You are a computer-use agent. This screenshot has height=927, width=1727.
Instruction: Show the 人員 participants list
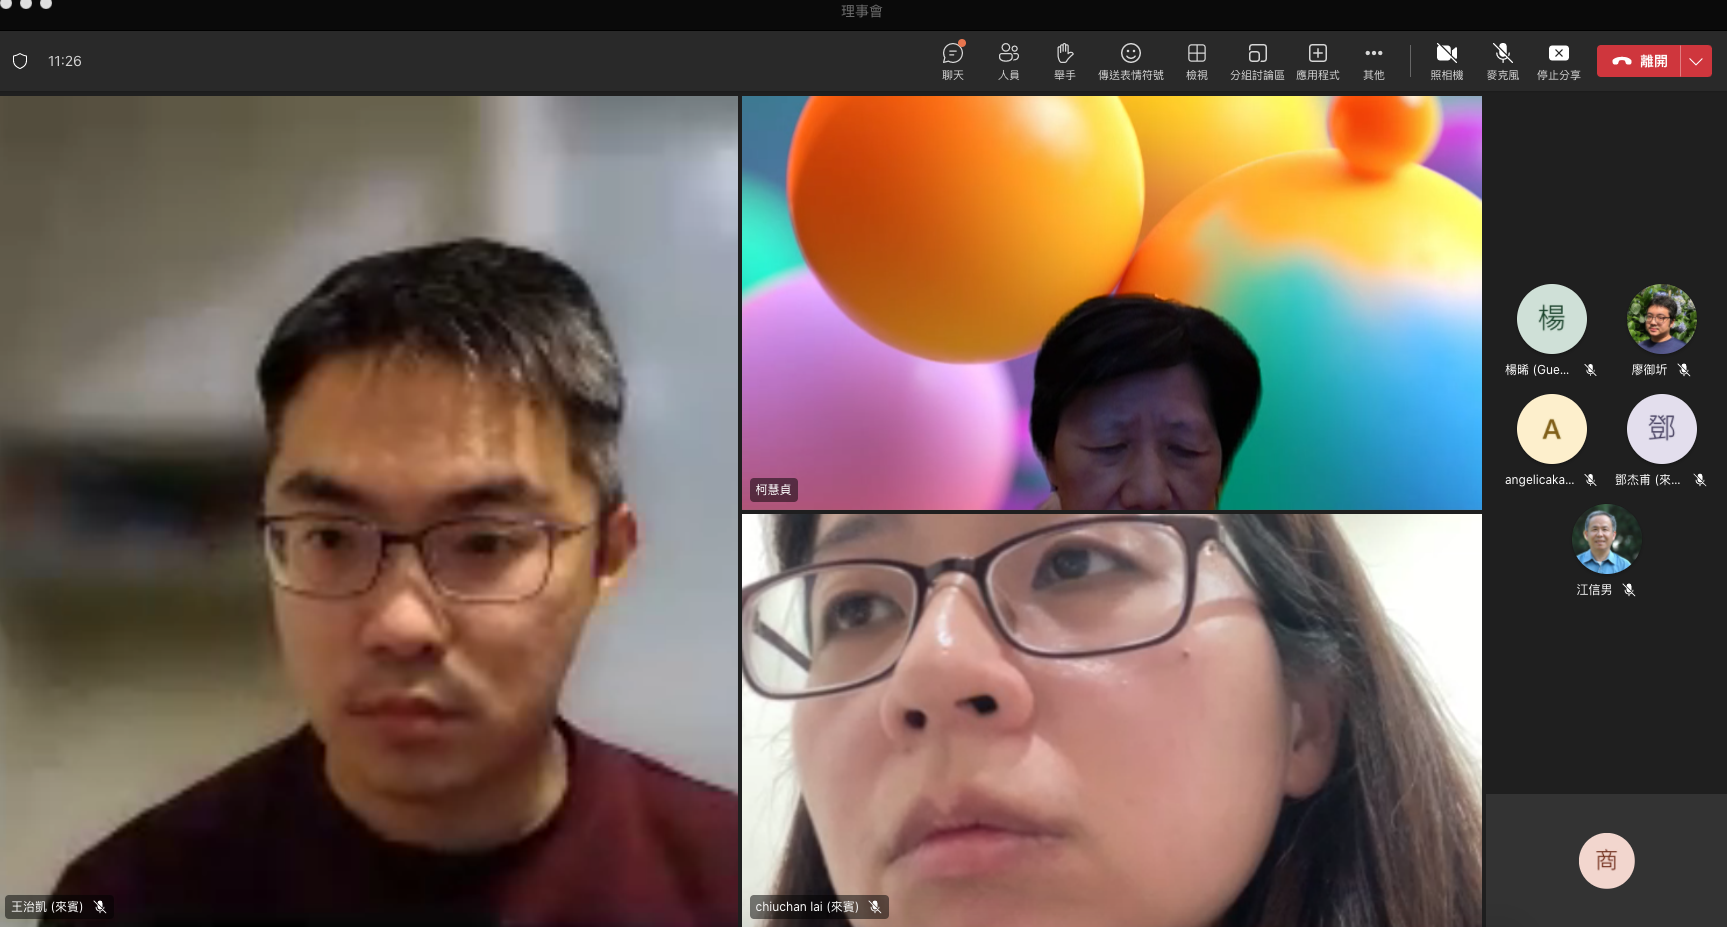click(1009, 61)
